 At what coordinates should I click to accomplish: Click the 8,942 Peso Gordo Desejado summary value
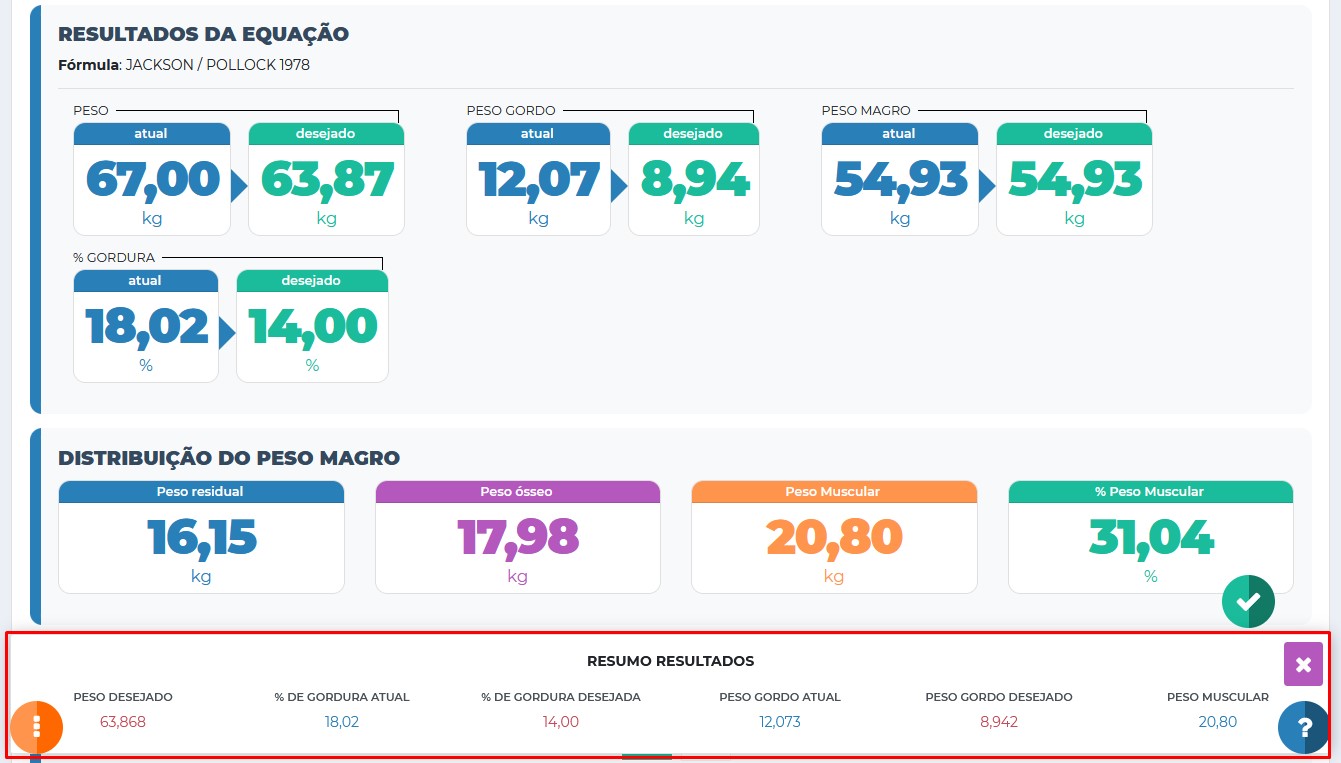pos(998,722)
